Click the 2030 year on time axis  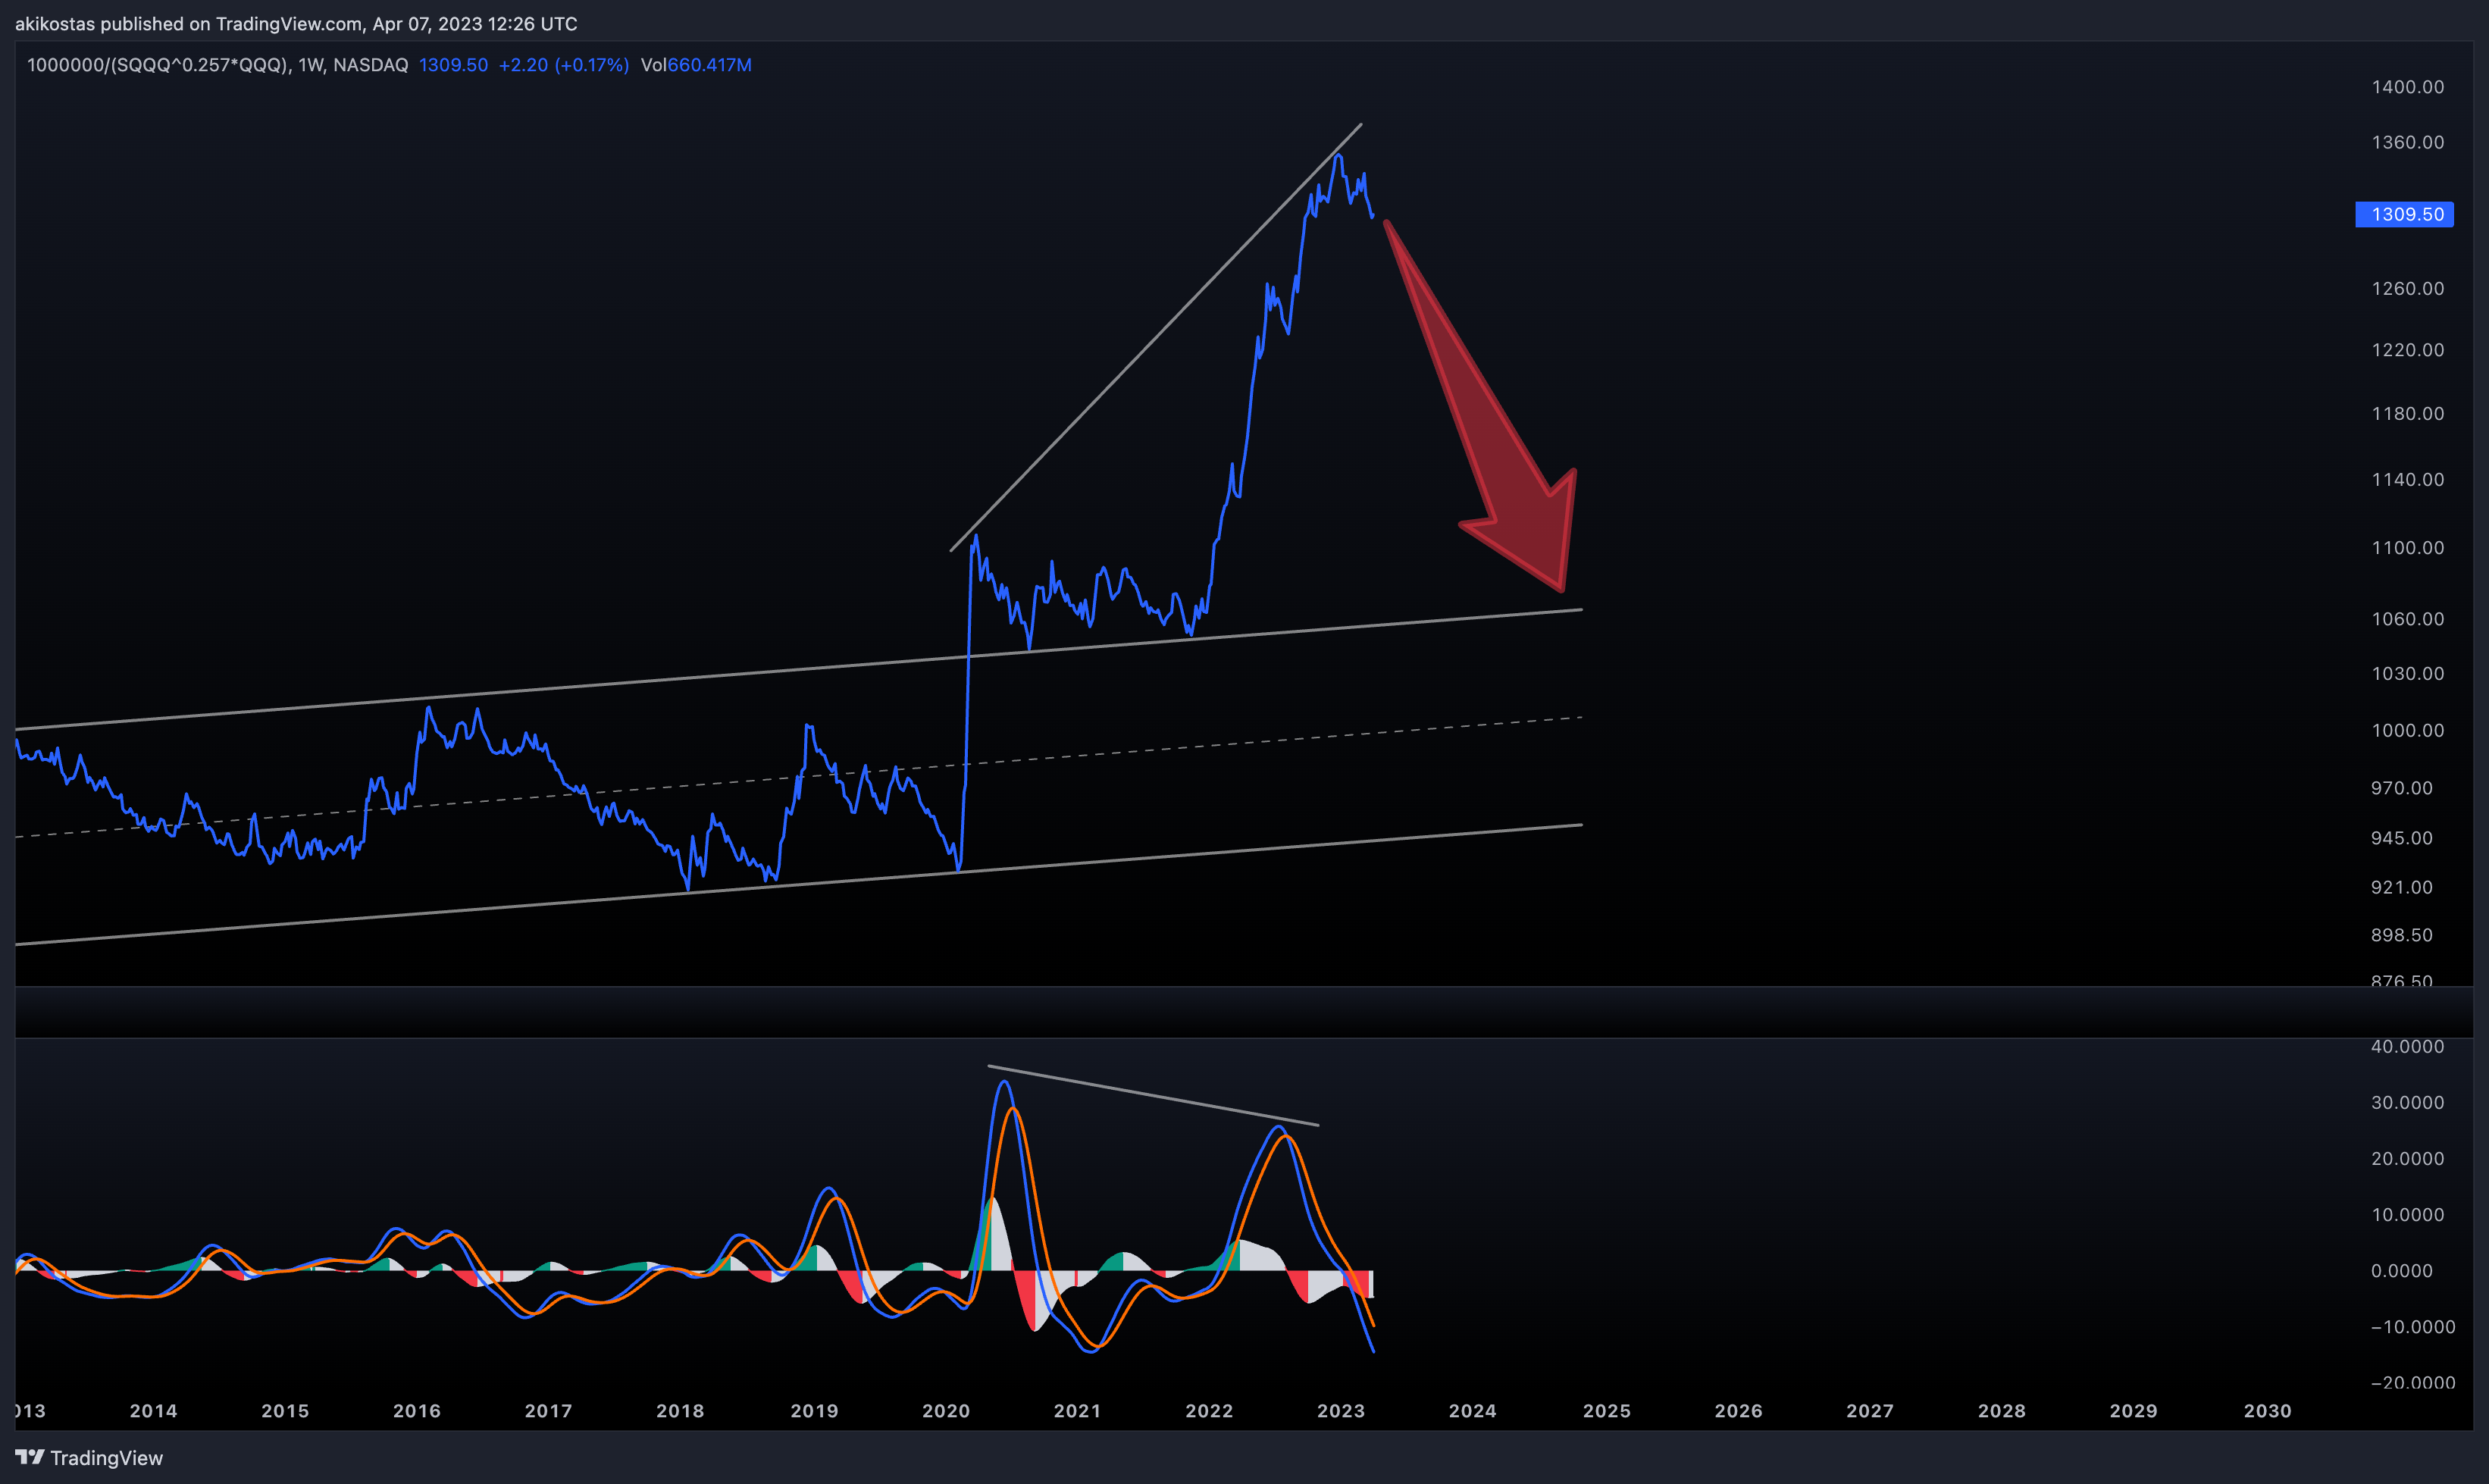[x=2268, y=1411]
